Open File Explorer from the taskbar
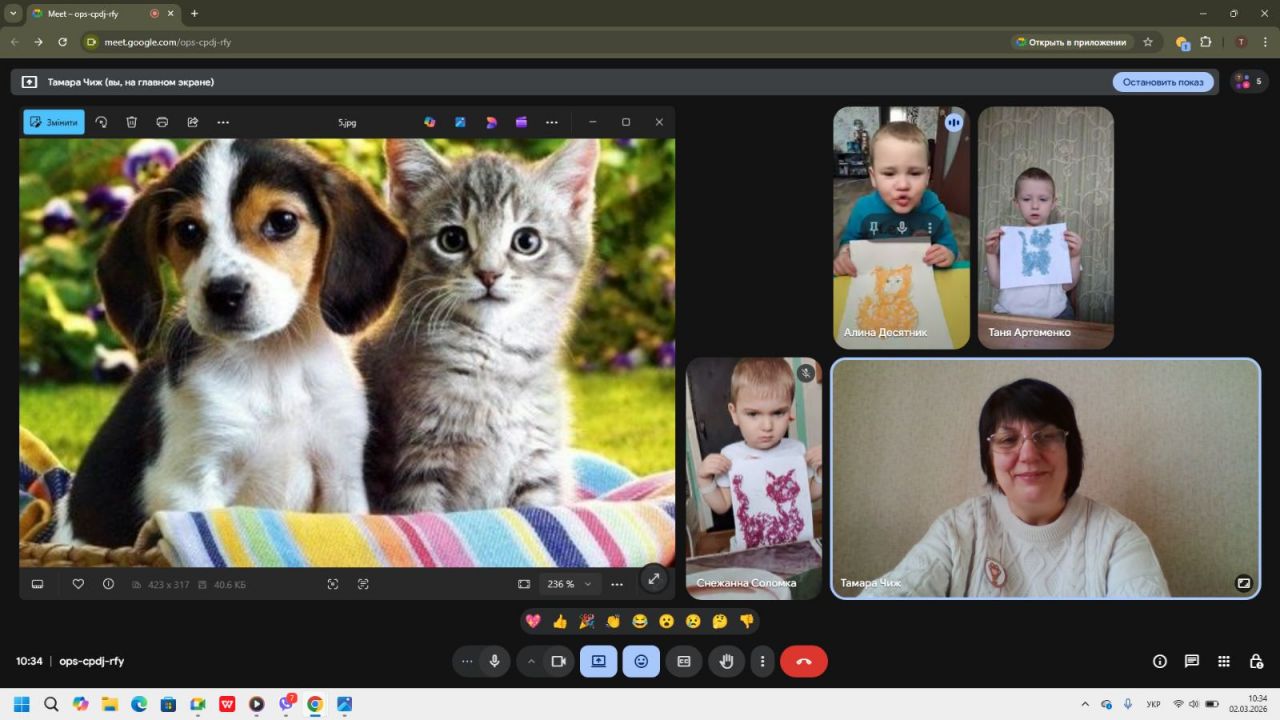The height and width of the screenshot is (720, 1280). [110, 704]
